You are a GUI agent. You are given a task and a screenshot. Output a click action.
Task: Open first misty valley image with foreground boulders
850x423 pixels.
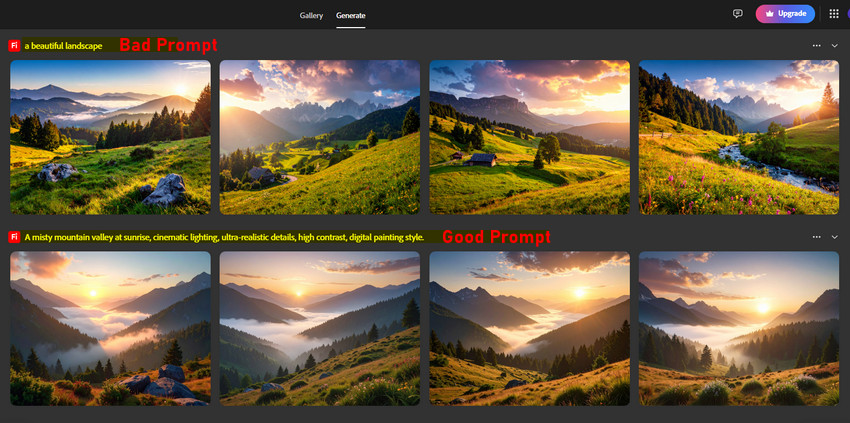(110, 328)
